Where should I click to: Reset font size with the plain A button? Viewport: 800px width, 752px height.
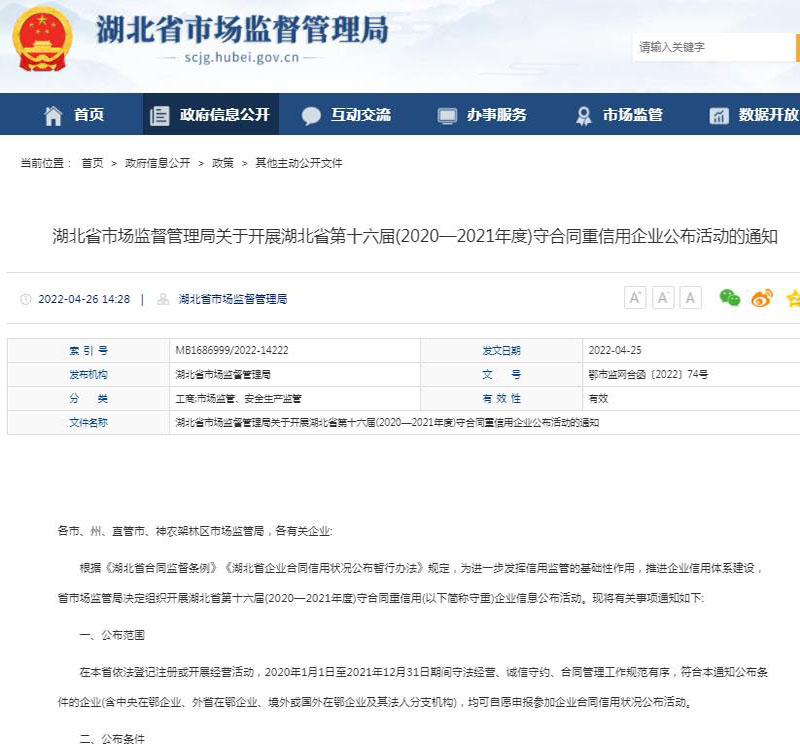tap(689, 297)
